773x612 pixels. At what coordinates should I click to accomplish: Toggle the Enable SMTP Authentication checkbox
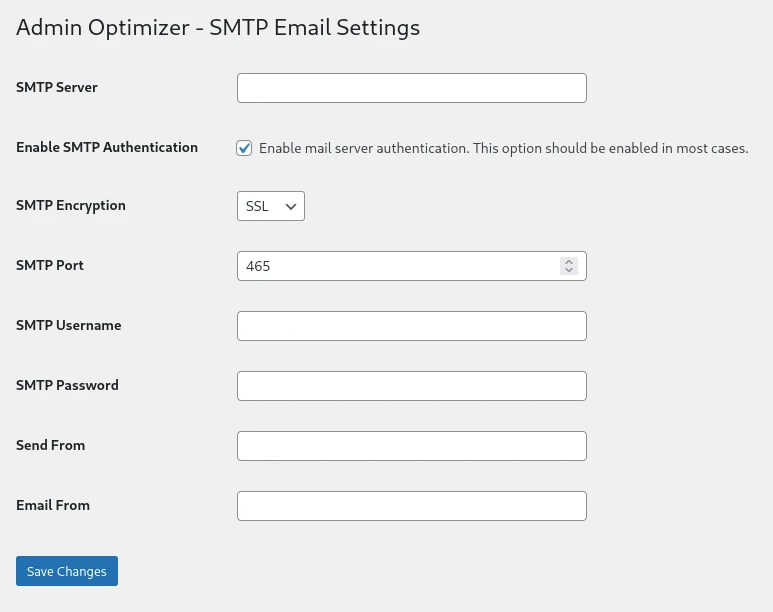244,148
